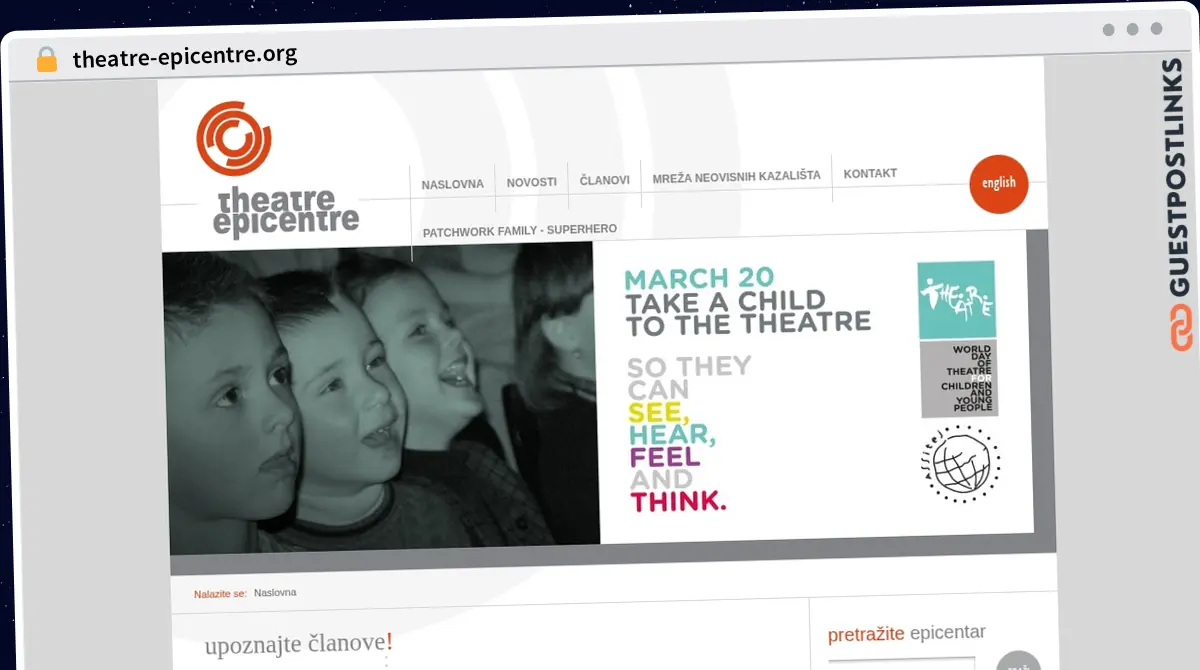Viewport: 1200px width, 670px height.
Task: Click the gray World Day of Theatre badge
Action: (x=958, y=379)
